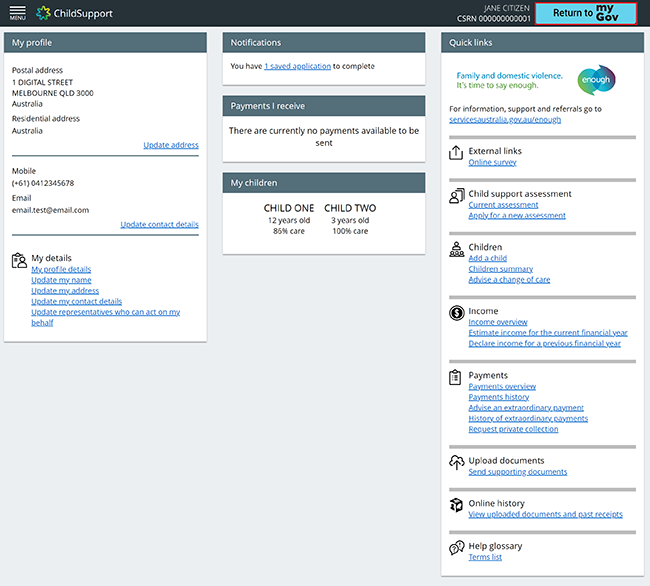Open My profile details link
The width and height of the screenshot is (650, 586).
coord(61,269)
